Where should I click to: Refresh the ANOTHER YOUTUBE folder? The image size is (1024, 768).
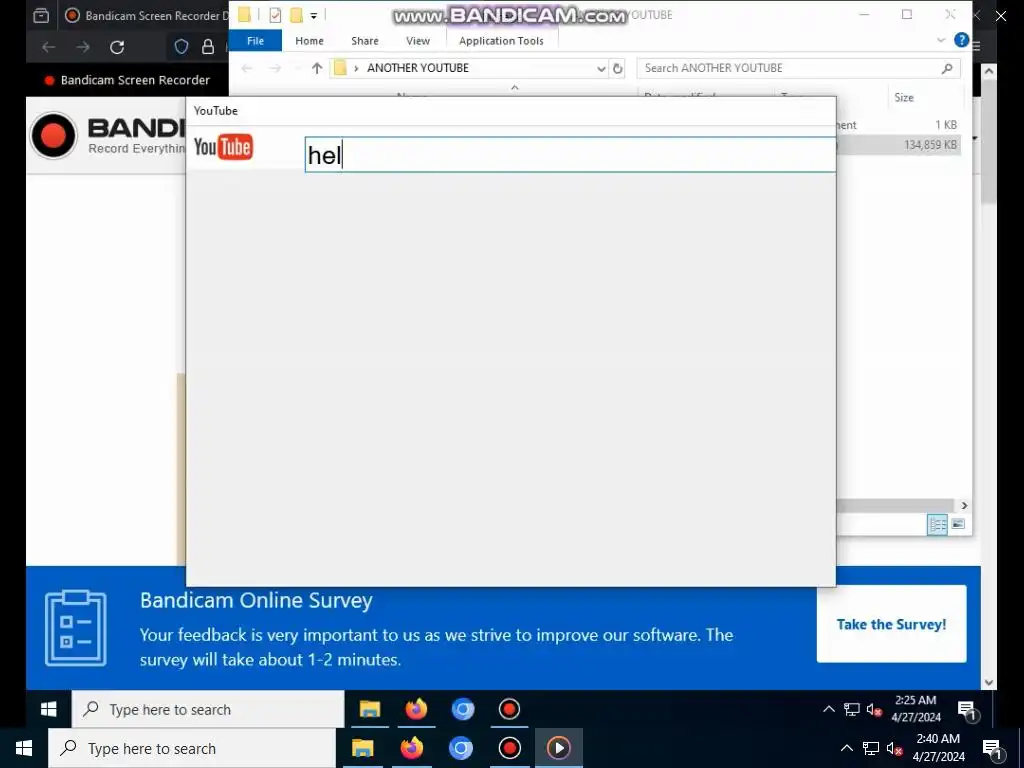618,68
